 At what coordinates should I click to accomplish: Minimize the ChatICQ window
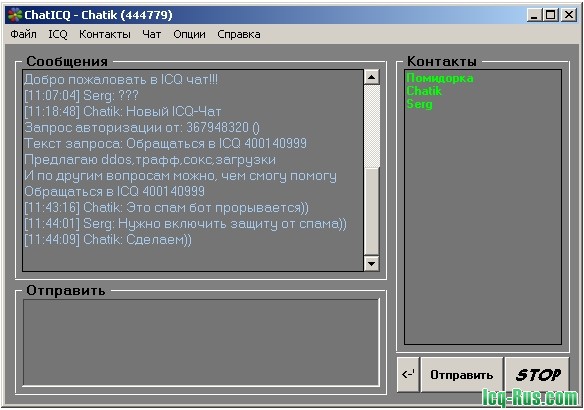tap(534, 15)
